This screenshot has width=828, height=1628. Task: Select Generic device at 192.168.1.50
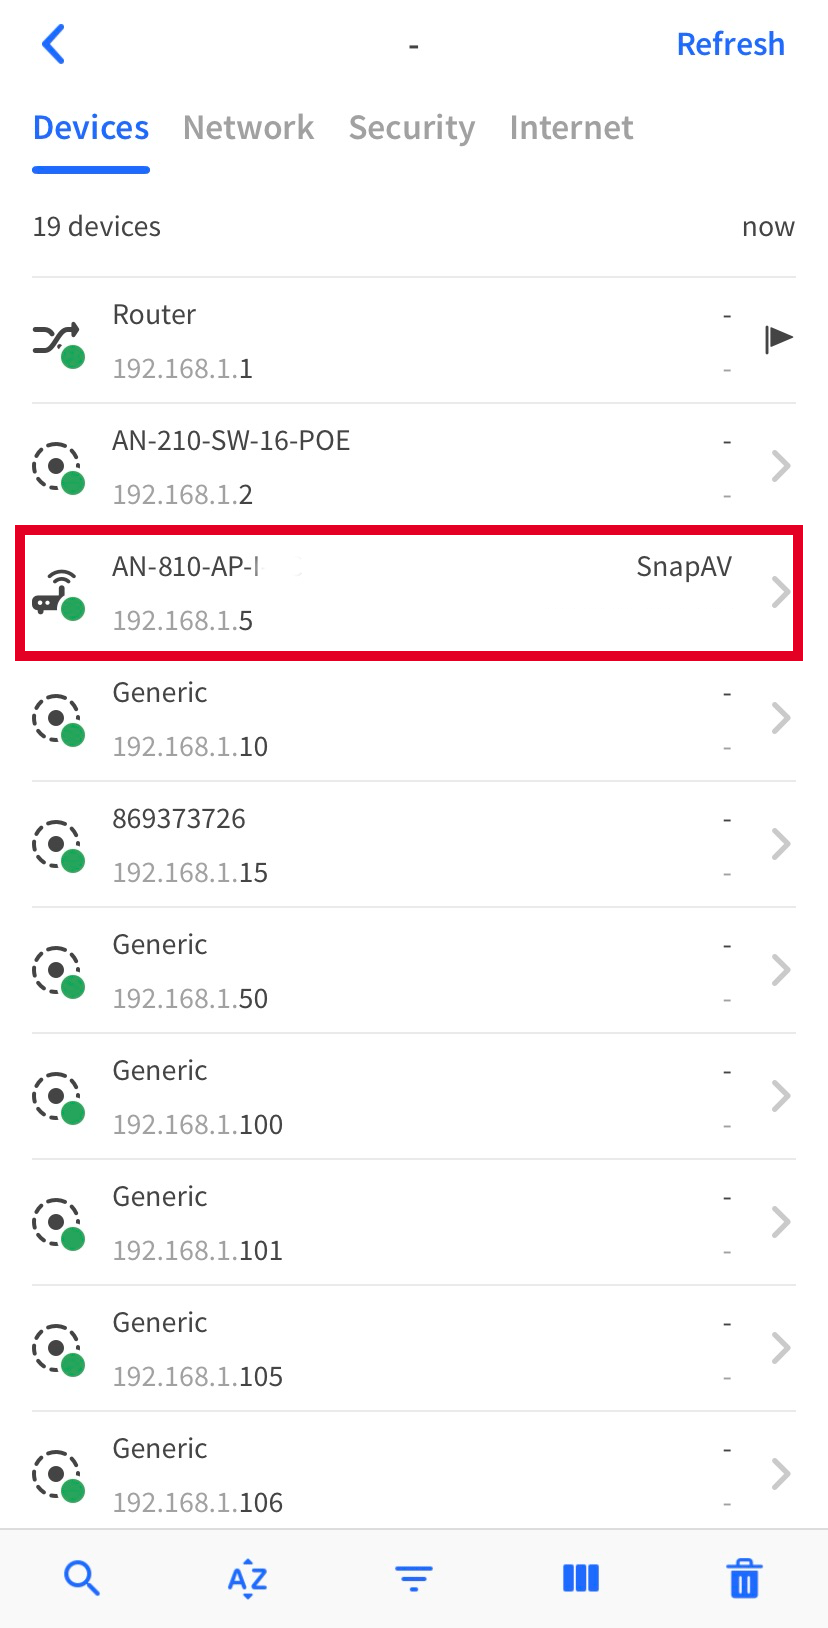click(x=400, y=970)
